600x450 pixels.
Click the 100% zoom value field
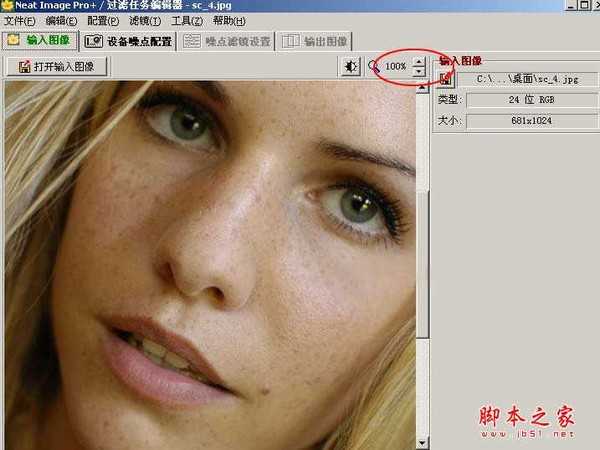coord(396,67)
